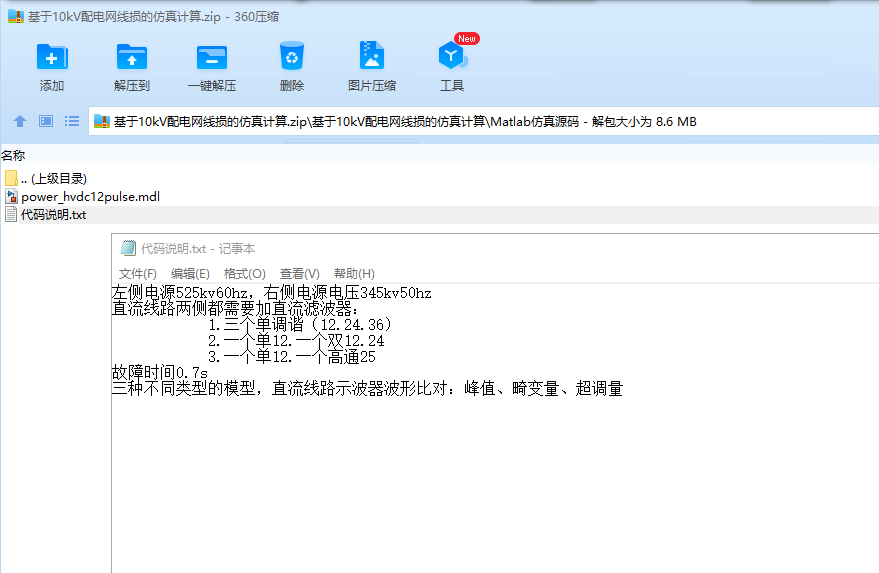Screen dimensions: 879x573
Task: Click the Notepad line '左侧电源525kv60hz'
Action: point(271,293)
